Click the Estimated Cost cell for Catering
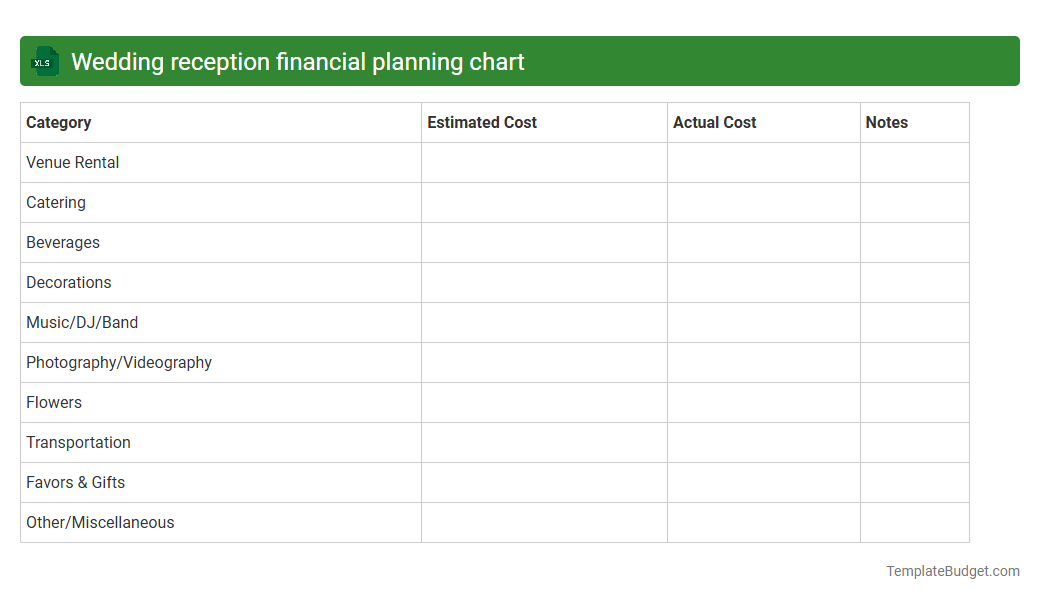Viewport: 1040px width, 600px height. click(x=544, y=202)
